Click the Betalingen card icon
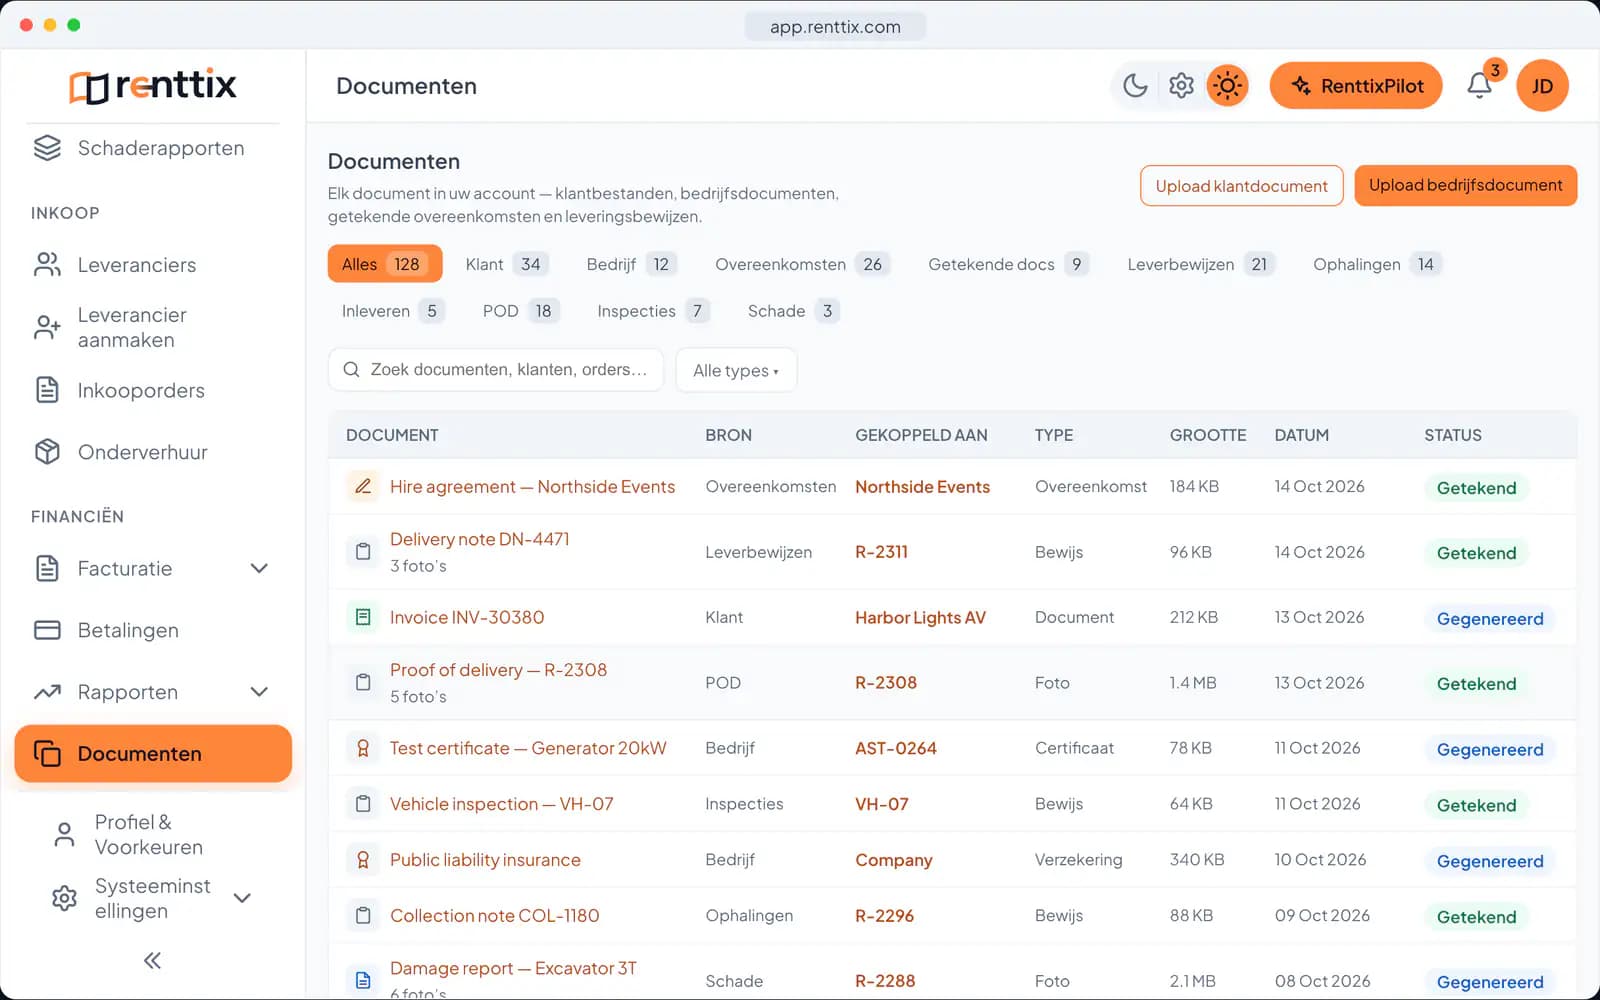The width and height of the screenshot is (1600, 1000). pos(47,630)
